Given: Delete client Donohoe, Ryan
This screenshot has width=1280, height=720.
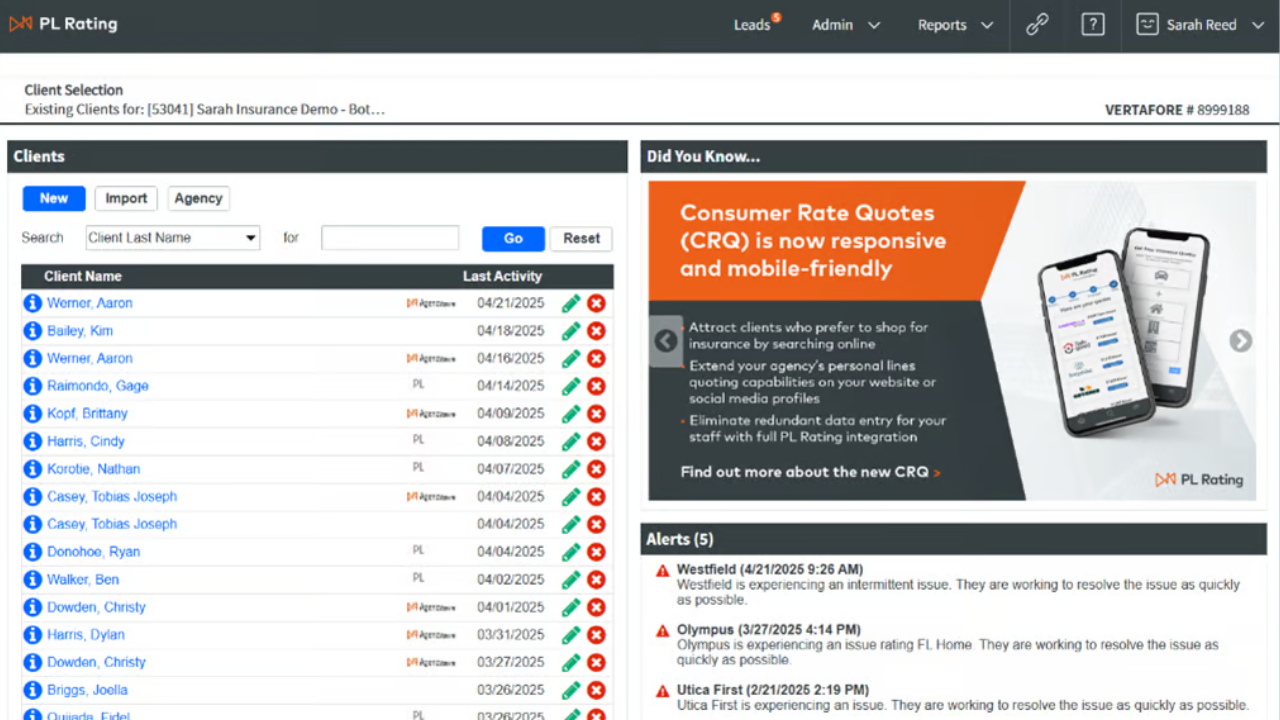Looking at the screenshot, I should pyautogui.click(x=596, y=552).
